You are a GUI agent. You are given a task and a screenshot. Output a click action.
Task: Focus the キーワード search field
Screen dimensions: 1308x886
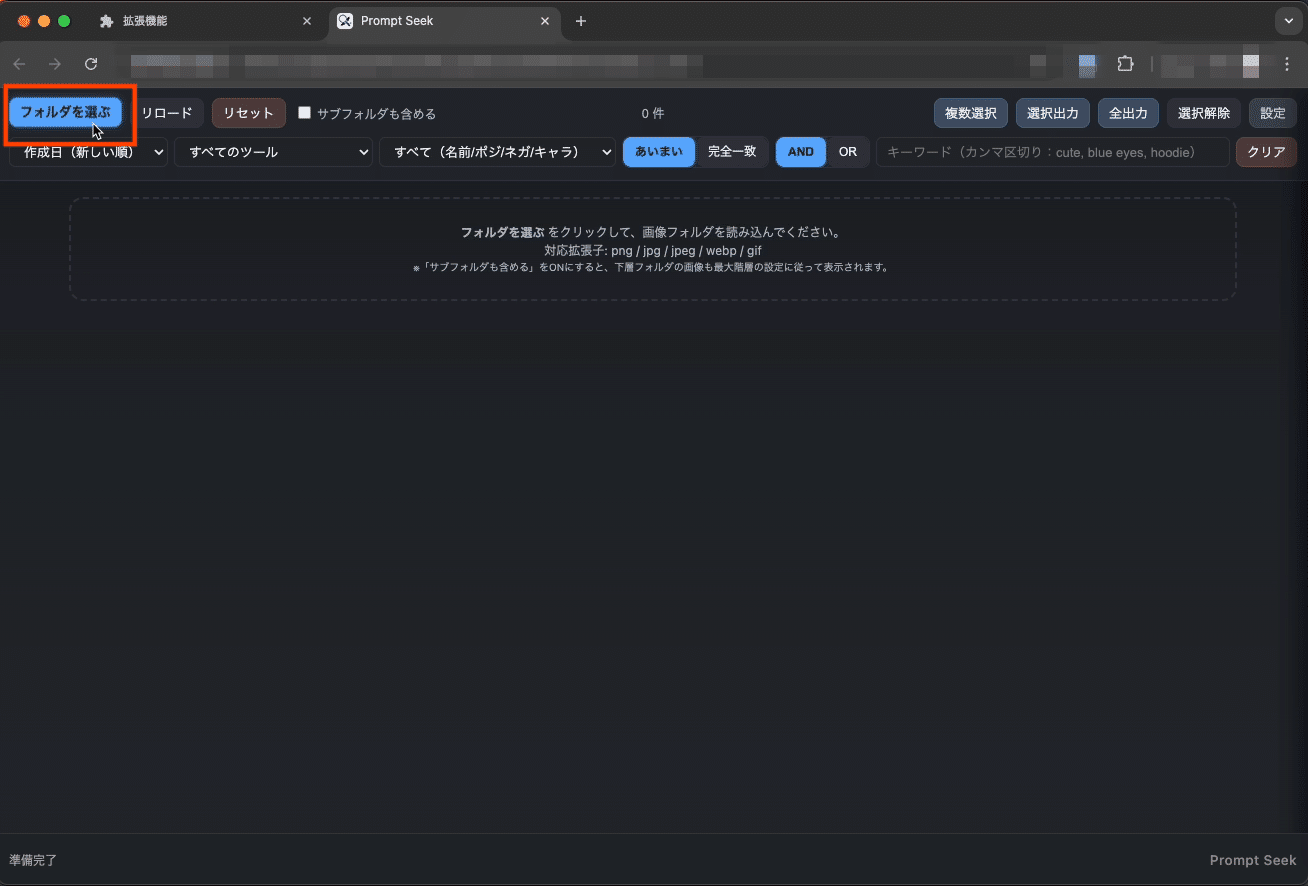pos(1053,152)
